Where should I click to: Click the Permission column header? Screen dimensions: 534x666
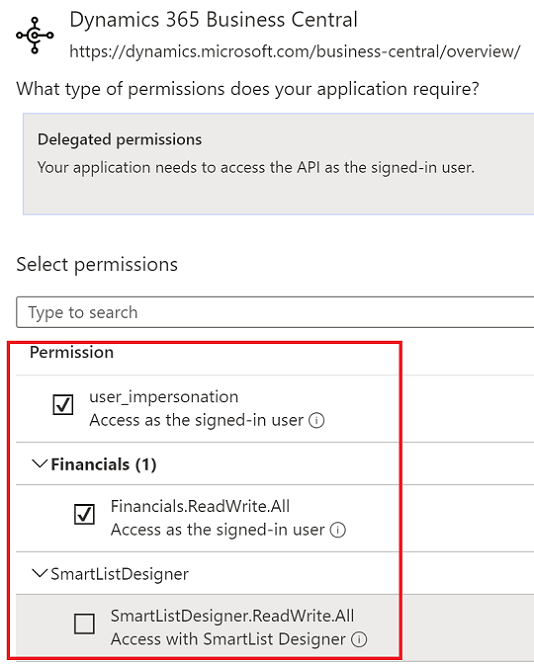click(x=72, y=352)
